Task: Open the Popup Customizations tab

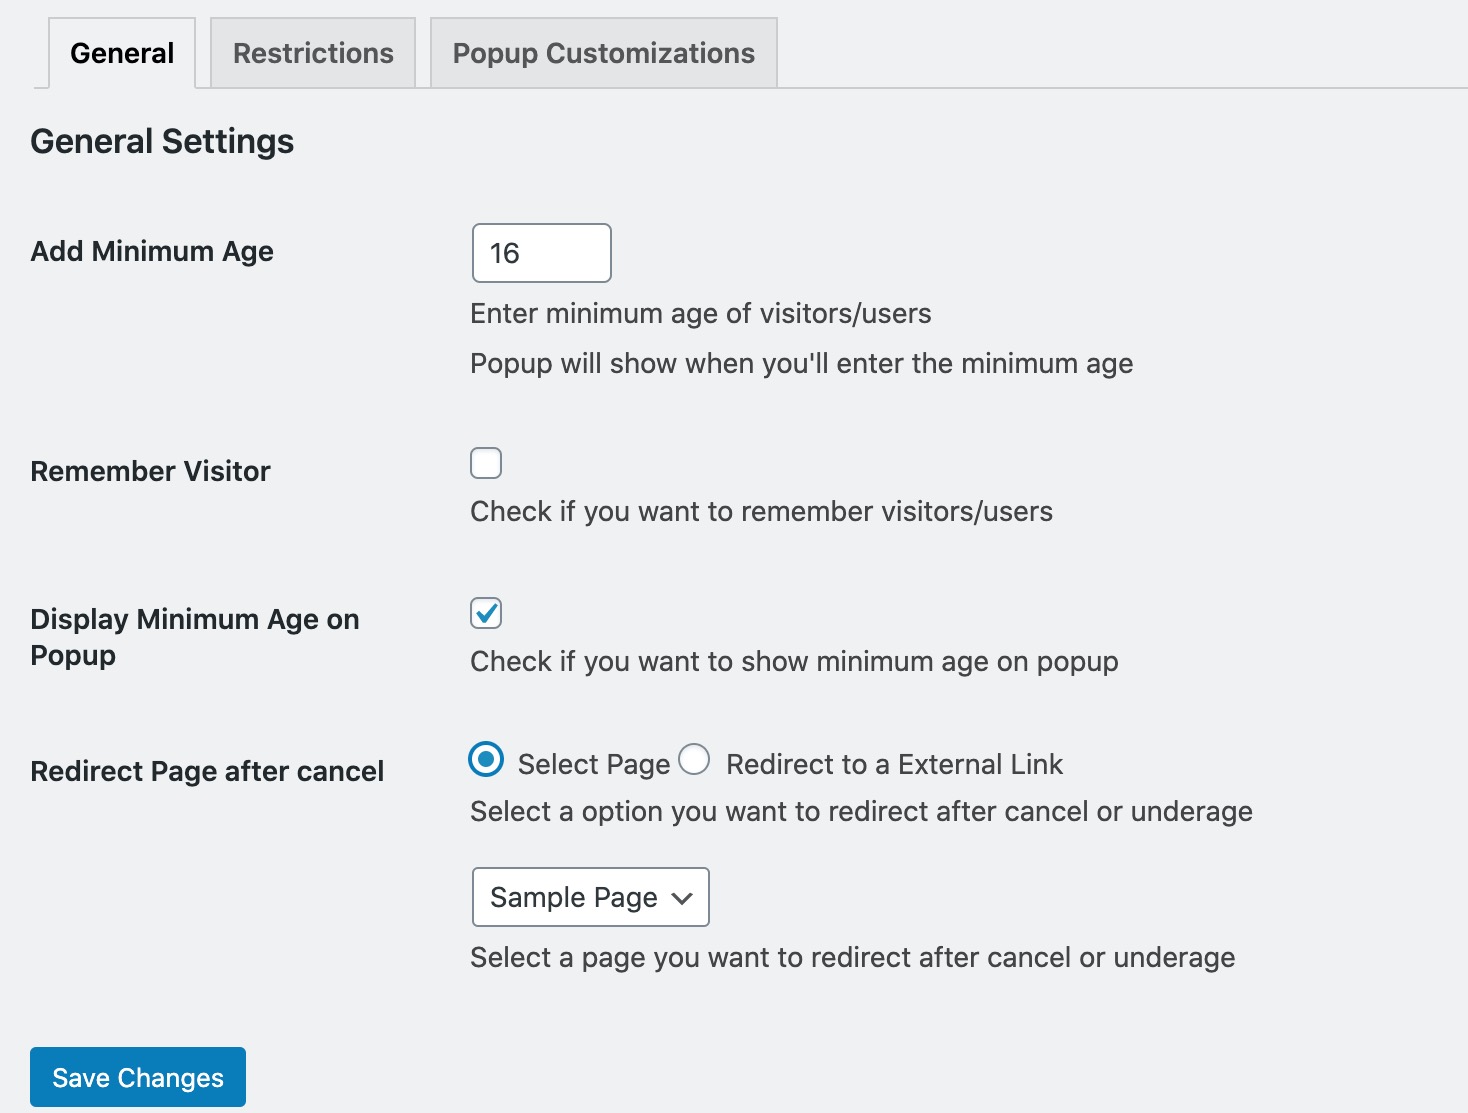Action: coord(602,53)
